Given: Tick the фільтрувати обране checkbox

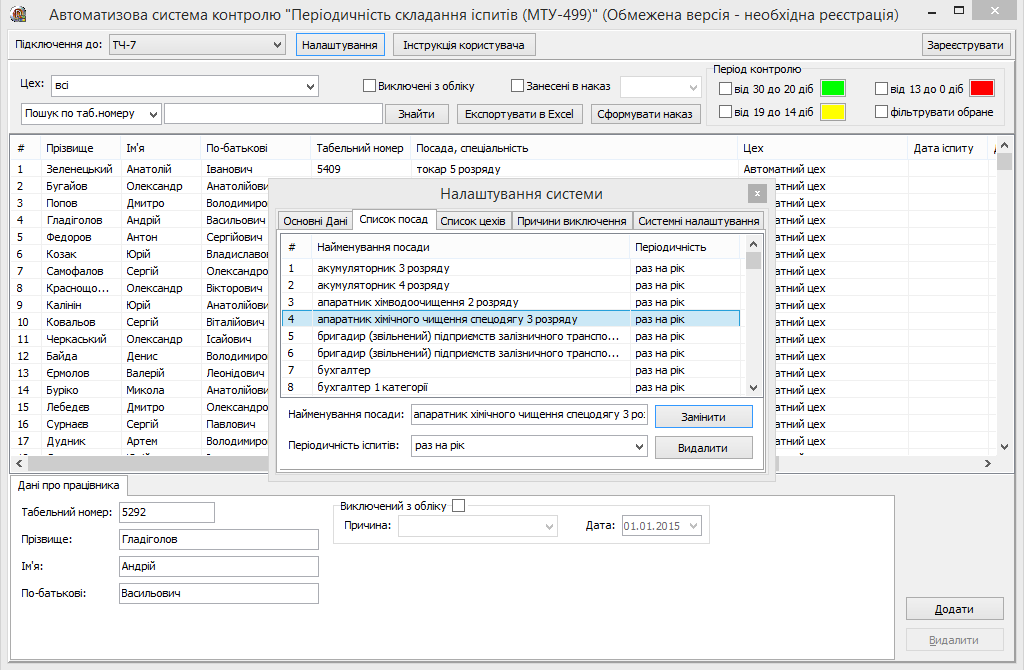Looking at the screenshot, I should pyautogui.click(x=881, y=112).
